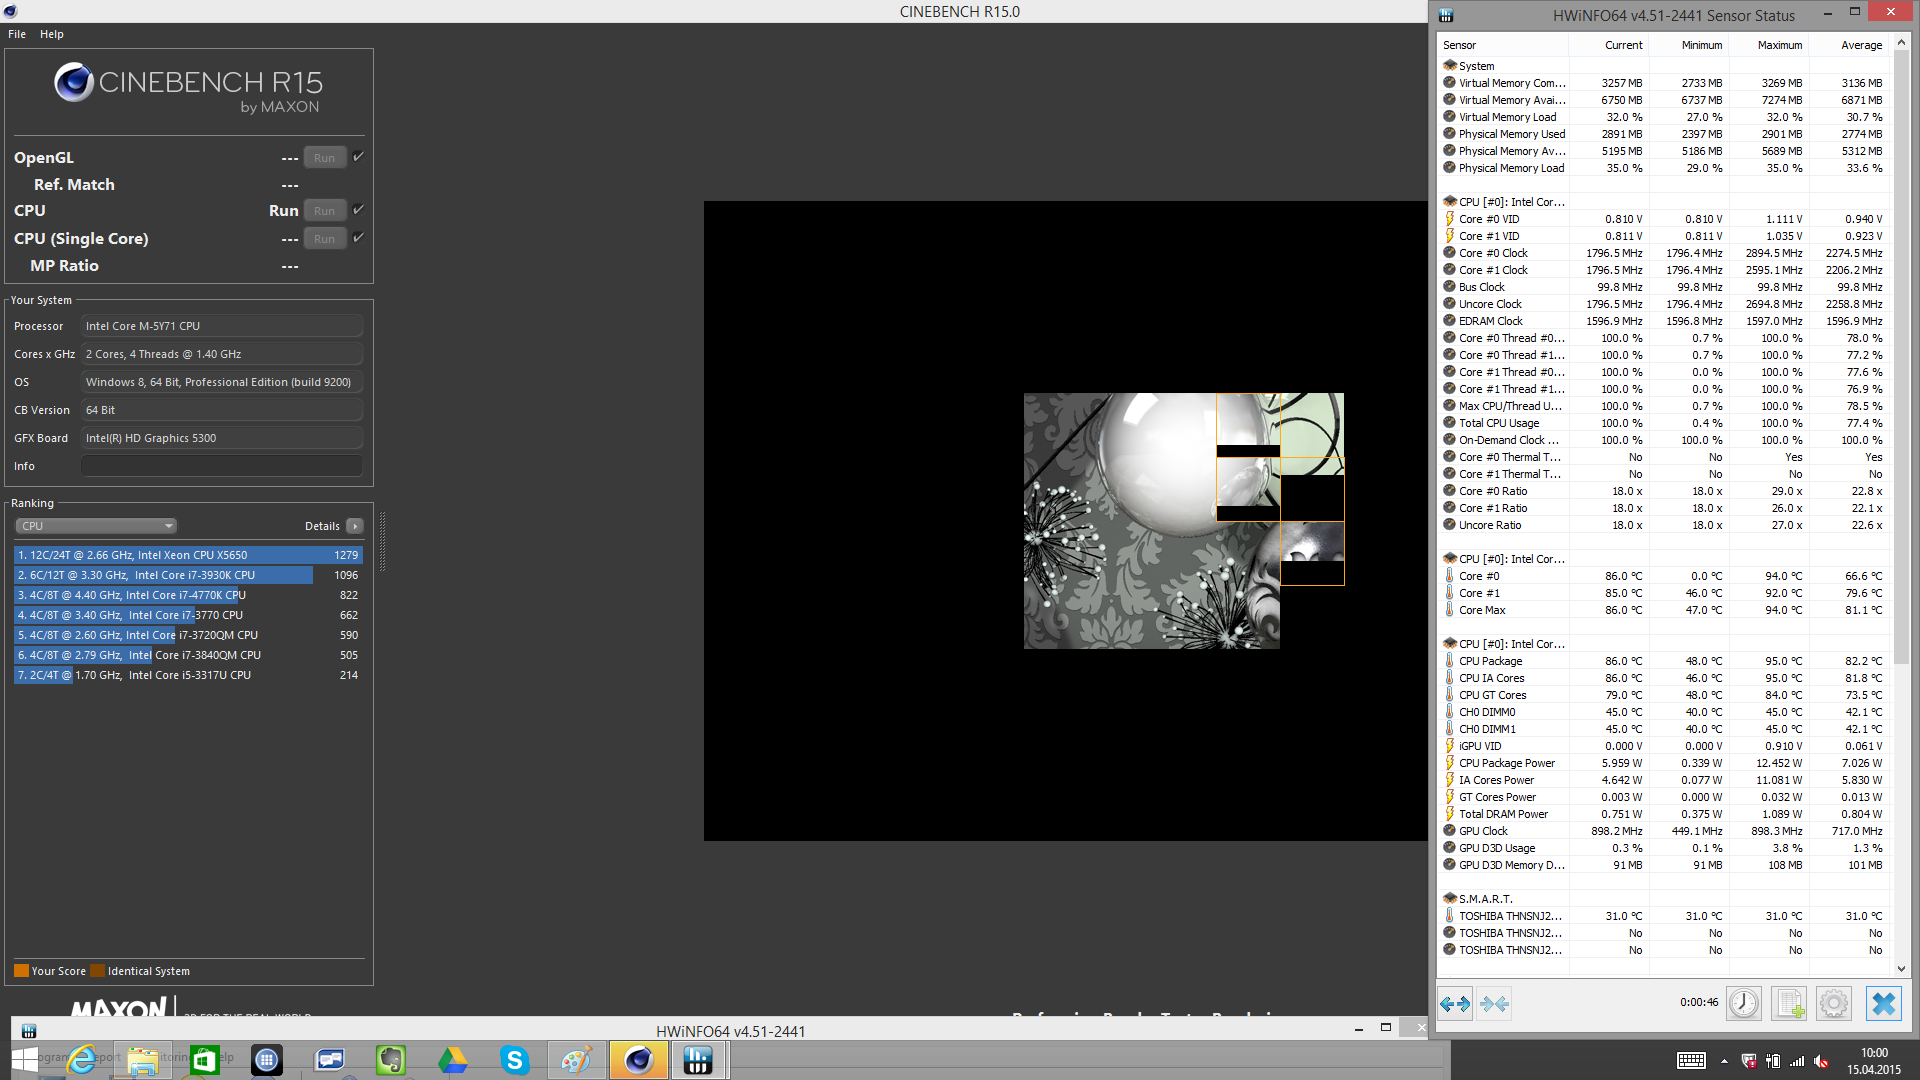The image size is (1920, 1080).
Task: Select the CPU Package Power sensor row
Action: 1664,763
